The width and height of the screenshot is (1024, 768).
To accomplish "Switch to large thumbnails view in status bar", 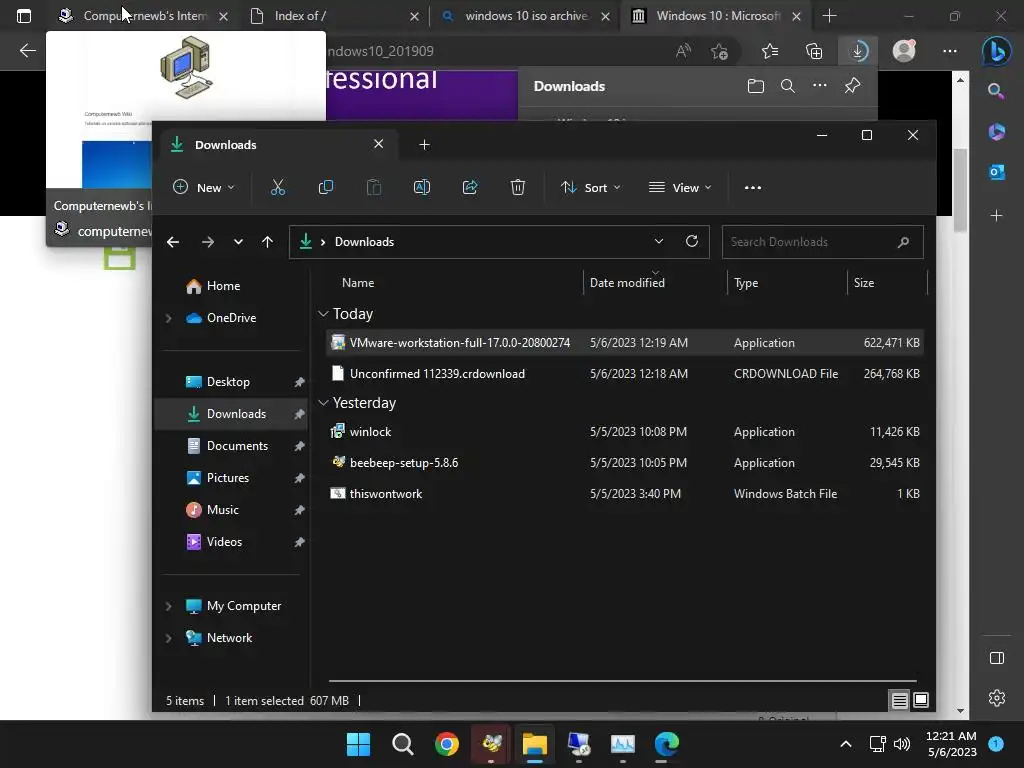I will [x=921, y=701].
